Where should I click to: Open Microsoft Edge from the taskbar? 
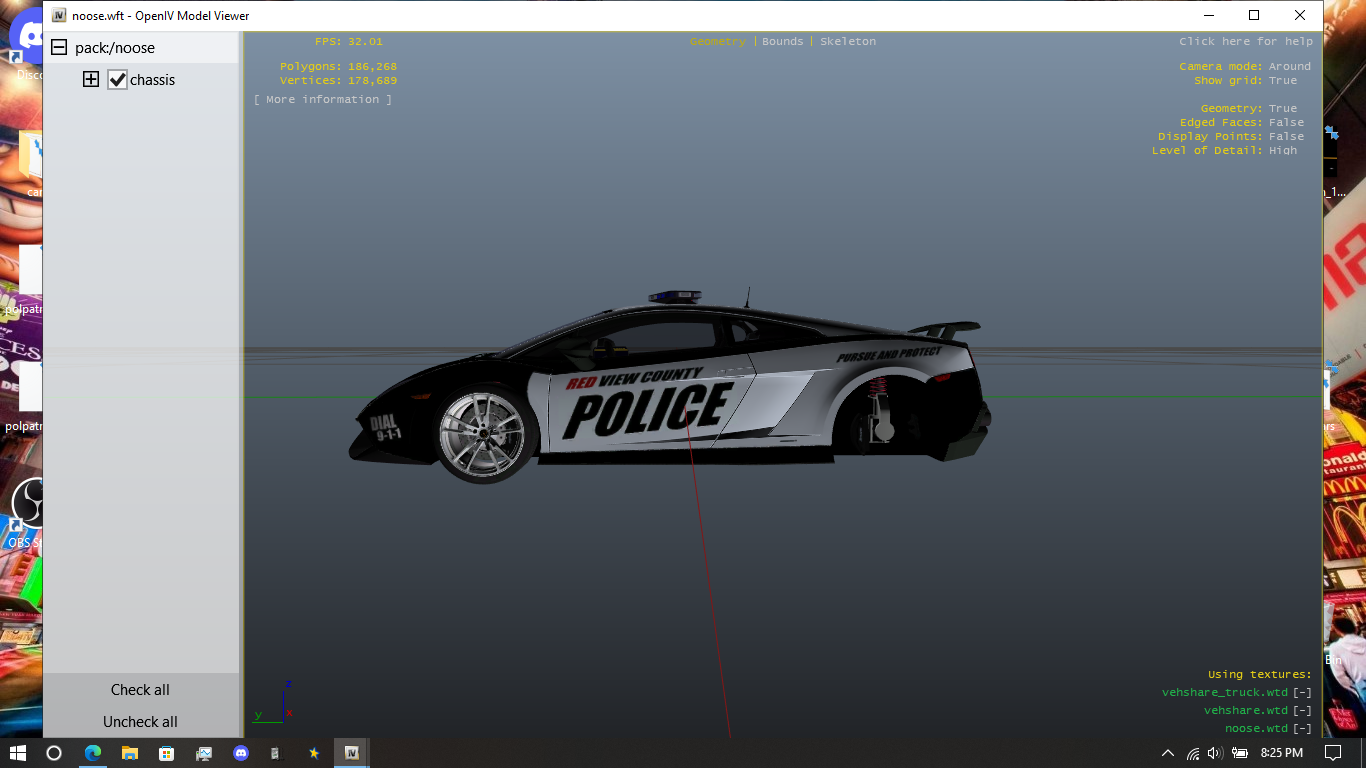pyautogui.click(x=93, y=753)
